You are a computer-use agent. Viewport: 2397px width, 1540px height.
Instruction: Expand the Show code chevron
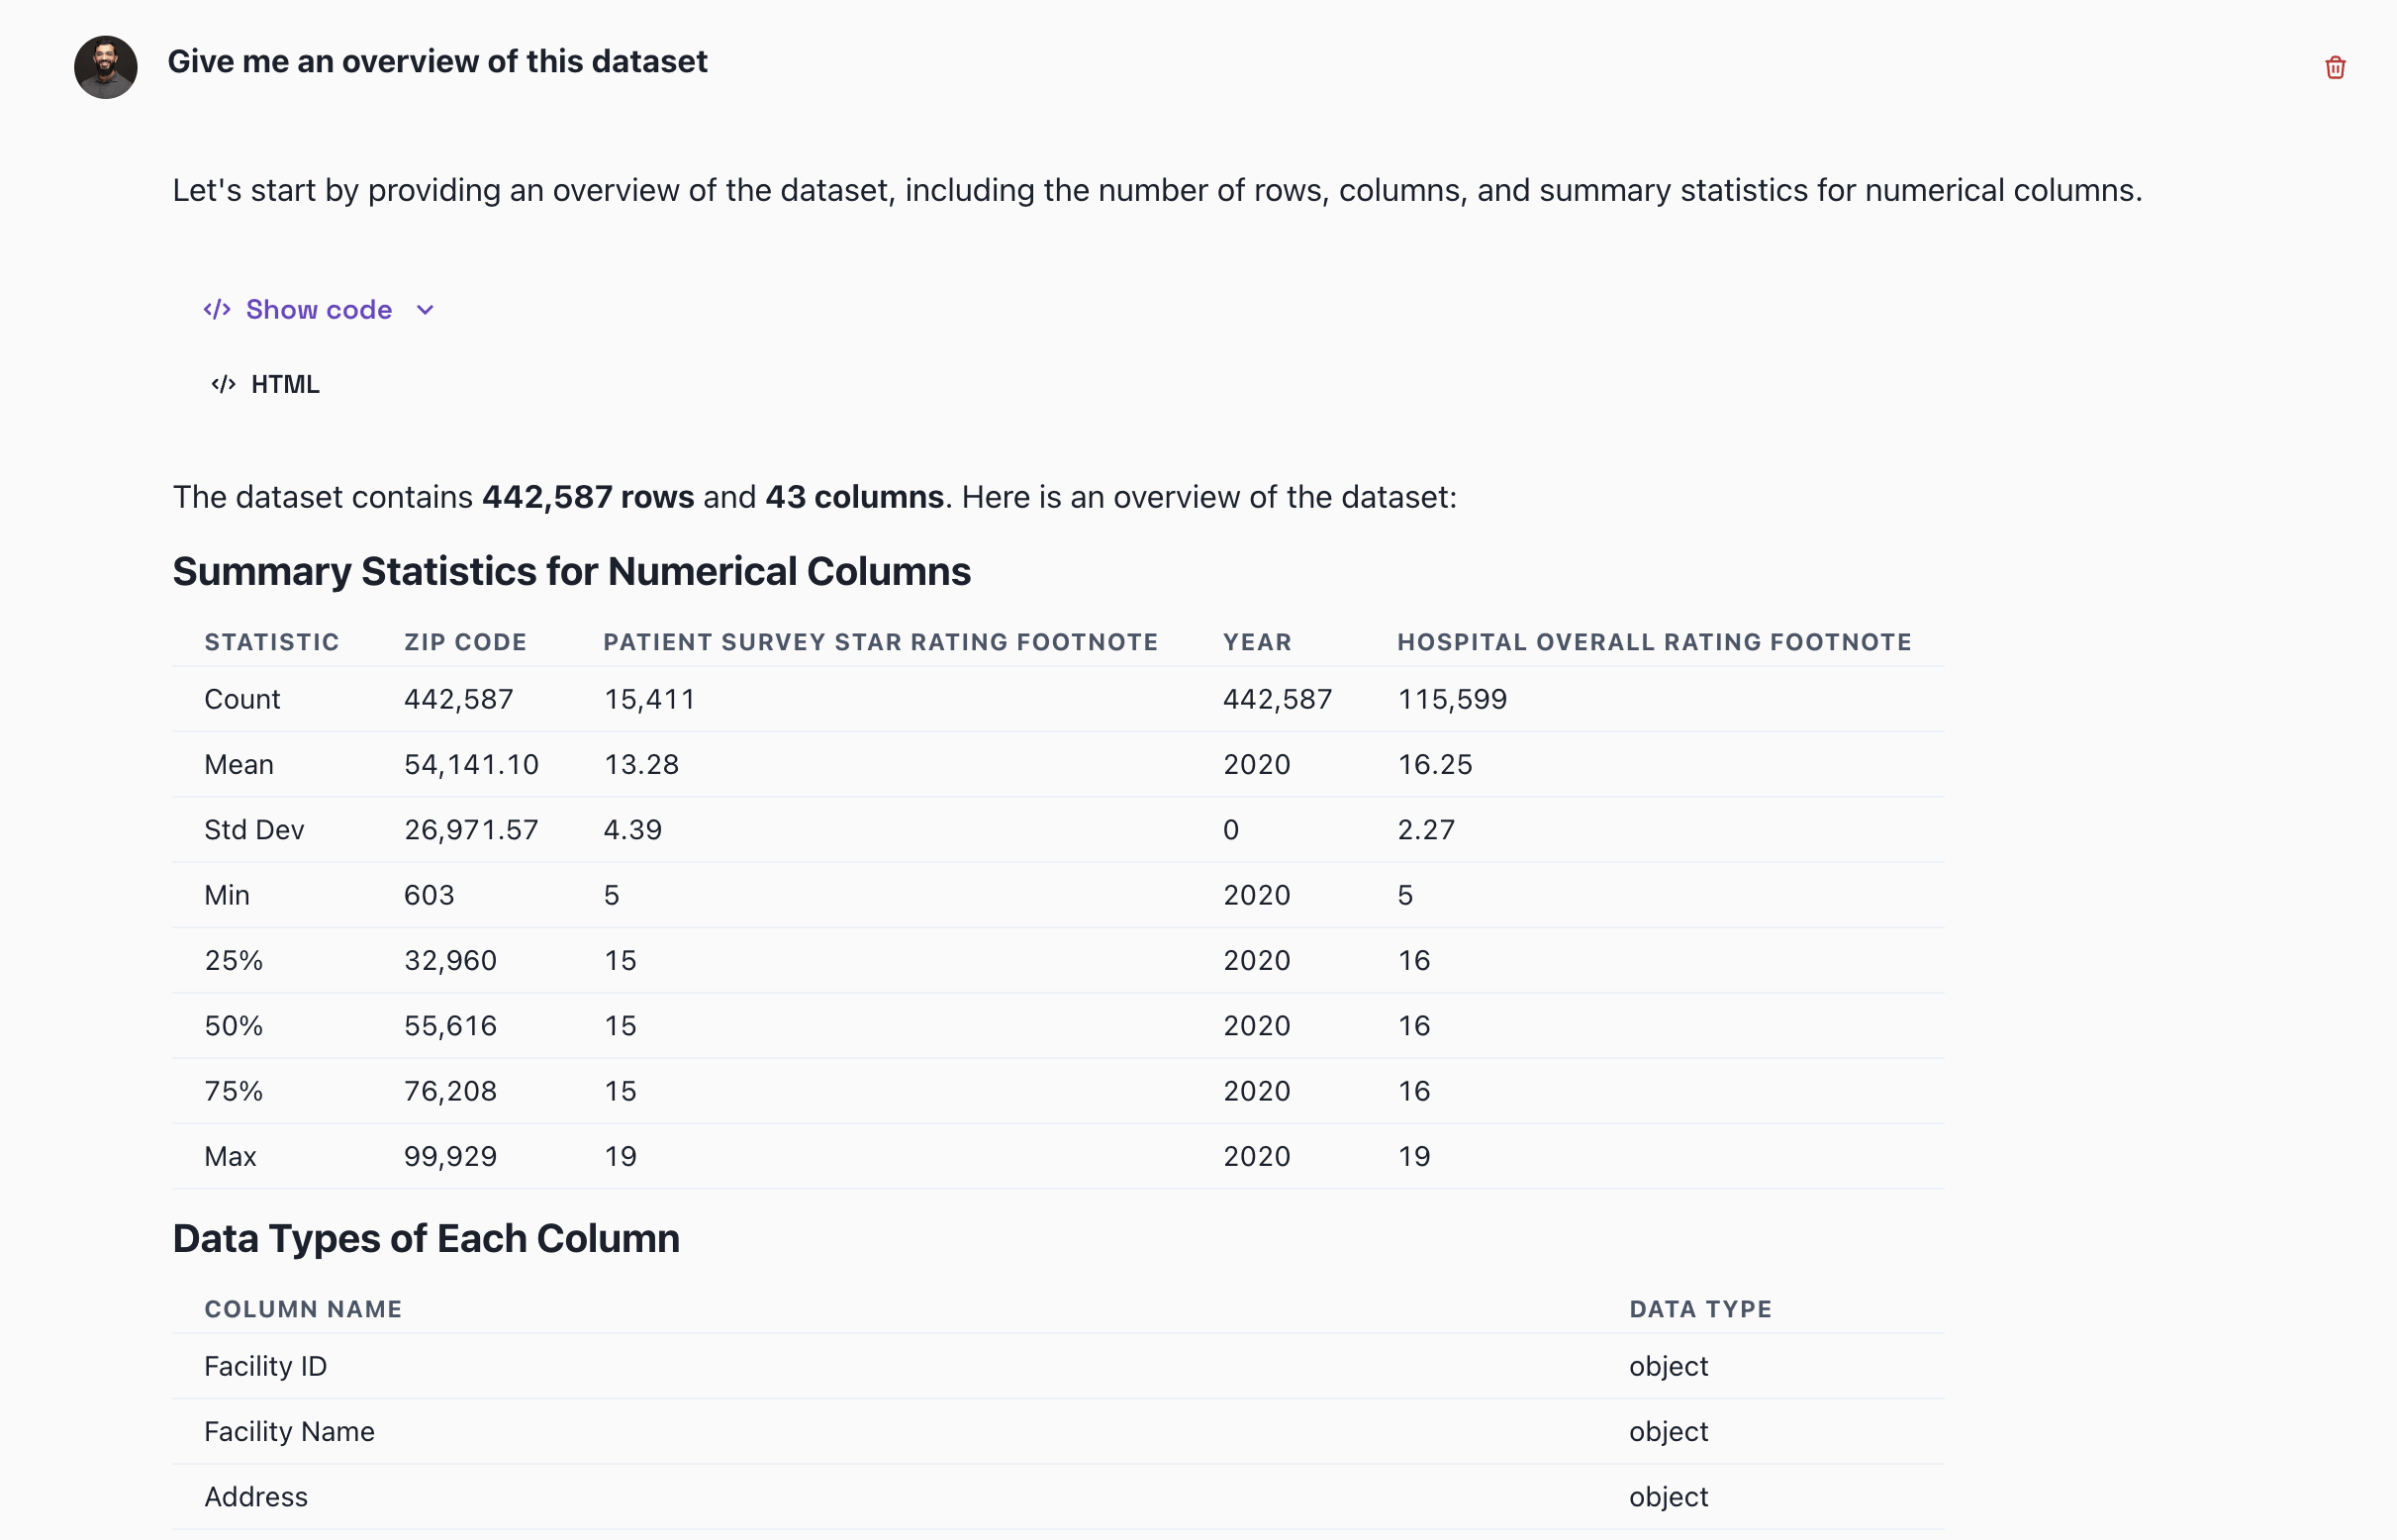(x=425, y=310)
